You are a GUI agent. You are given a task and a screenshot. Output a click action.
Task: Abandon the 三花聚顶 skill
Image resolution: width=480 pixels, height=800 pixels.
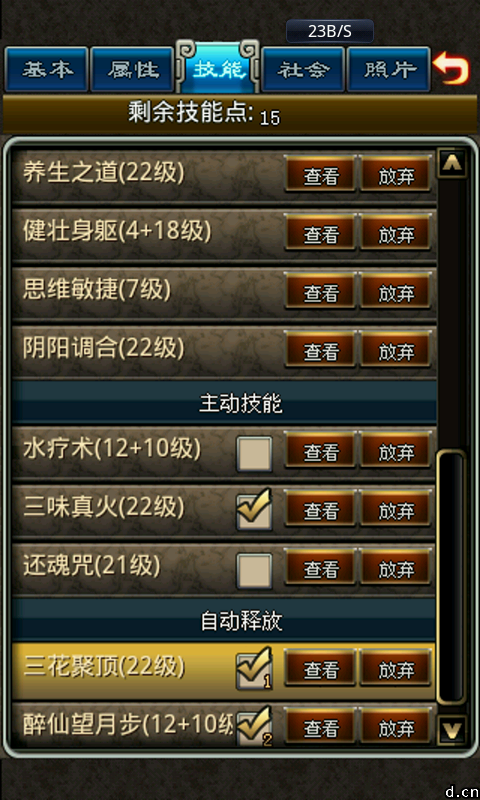[395, 669]
